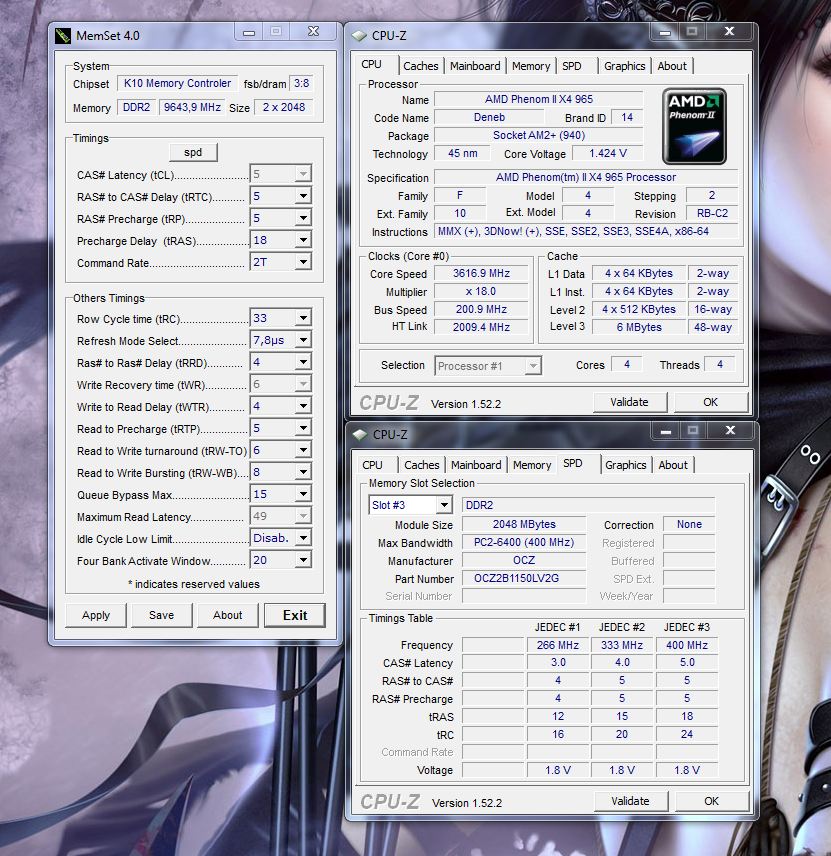The image size is (831, 856).
Task: Switch to About tab in upper CPU-Z
Action: coord(672,66)
